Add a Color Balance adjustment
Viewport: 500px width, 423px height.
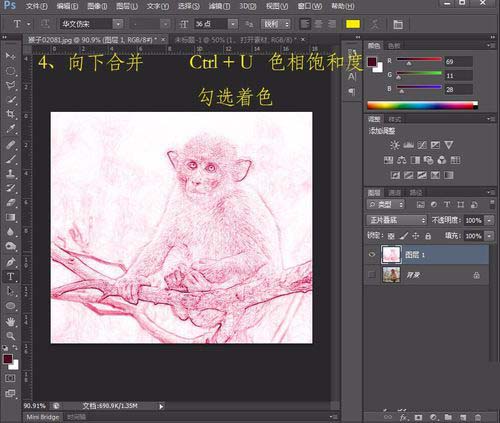[x=402, y=160]
